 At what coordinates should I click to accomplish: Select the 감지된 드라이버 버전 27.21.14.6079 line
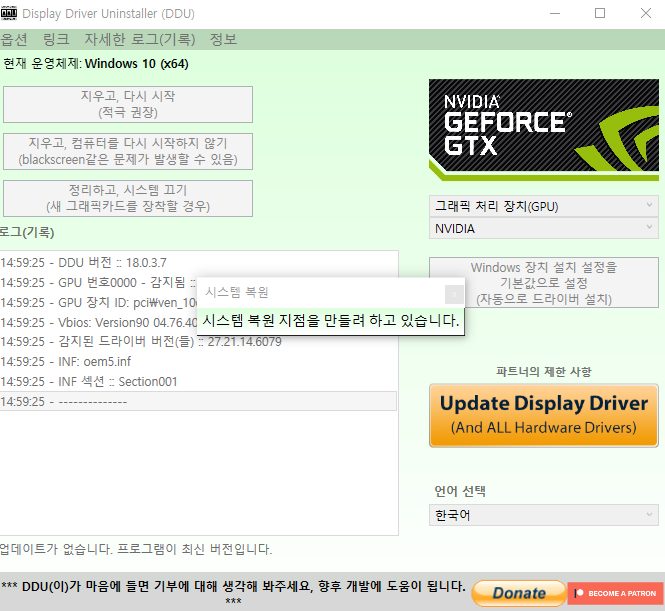pyautogui.click(x=198, y=342)
